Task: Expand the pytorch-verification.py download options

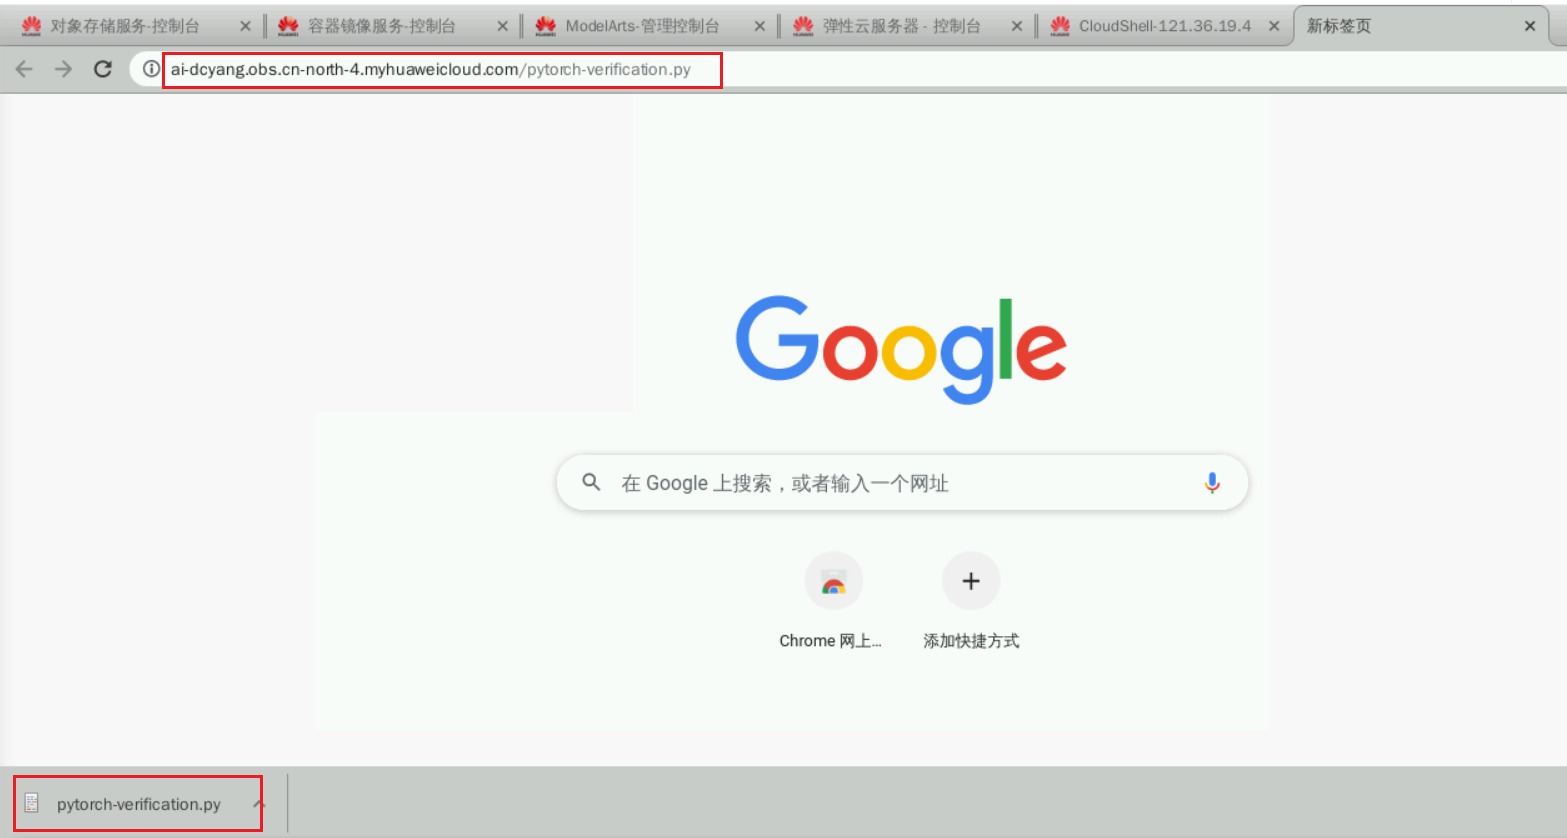Action: coord(259,804)
